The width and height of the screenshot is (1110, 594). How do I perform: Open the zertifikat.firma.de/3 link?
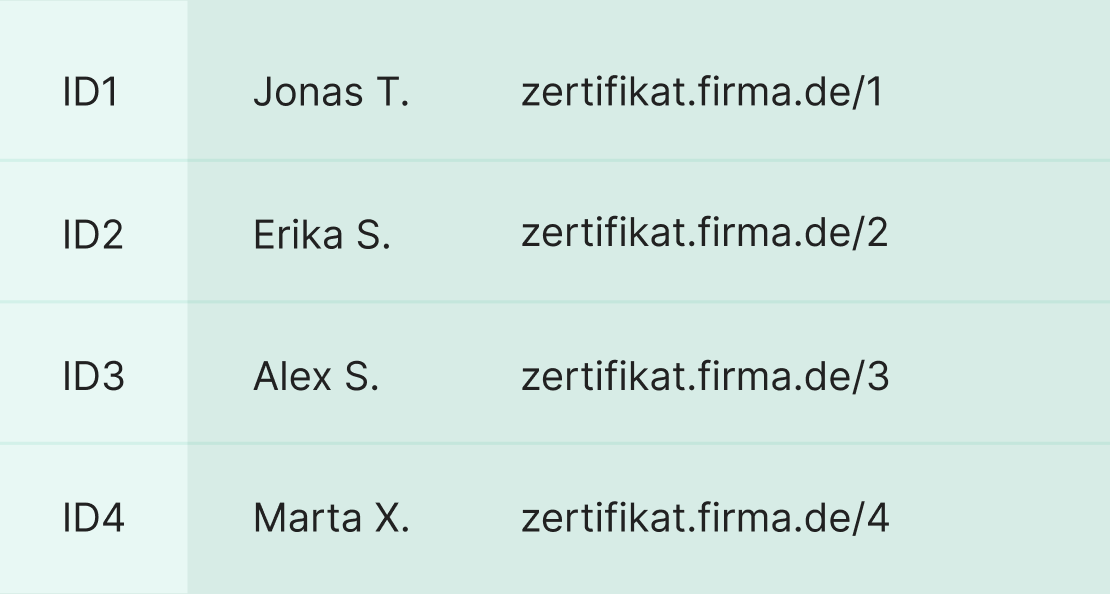point(704,378)
